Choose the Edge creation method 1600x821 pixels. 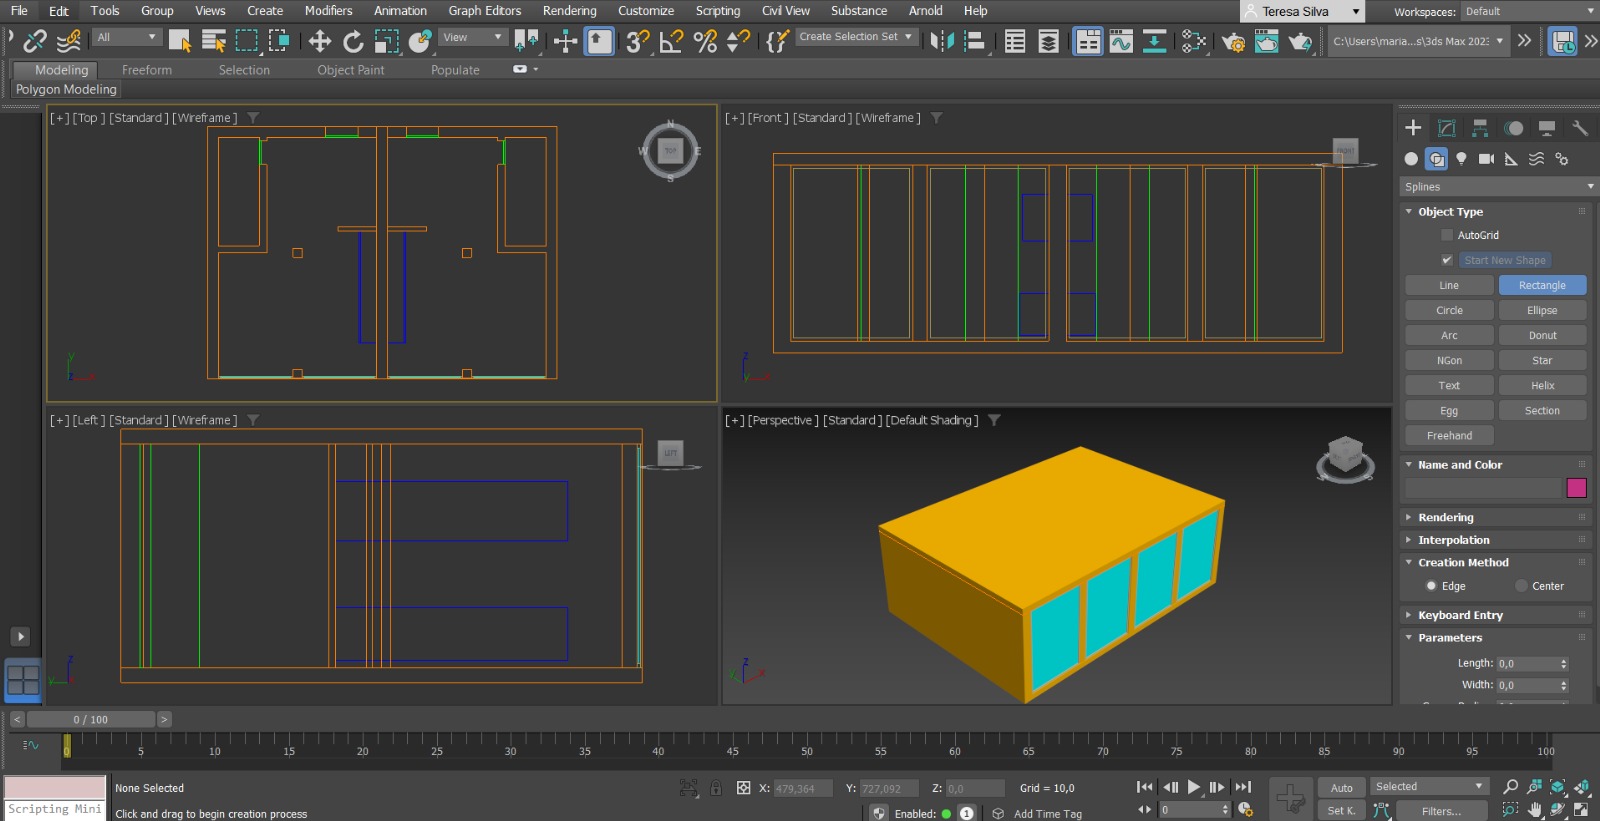(1431, 586)
